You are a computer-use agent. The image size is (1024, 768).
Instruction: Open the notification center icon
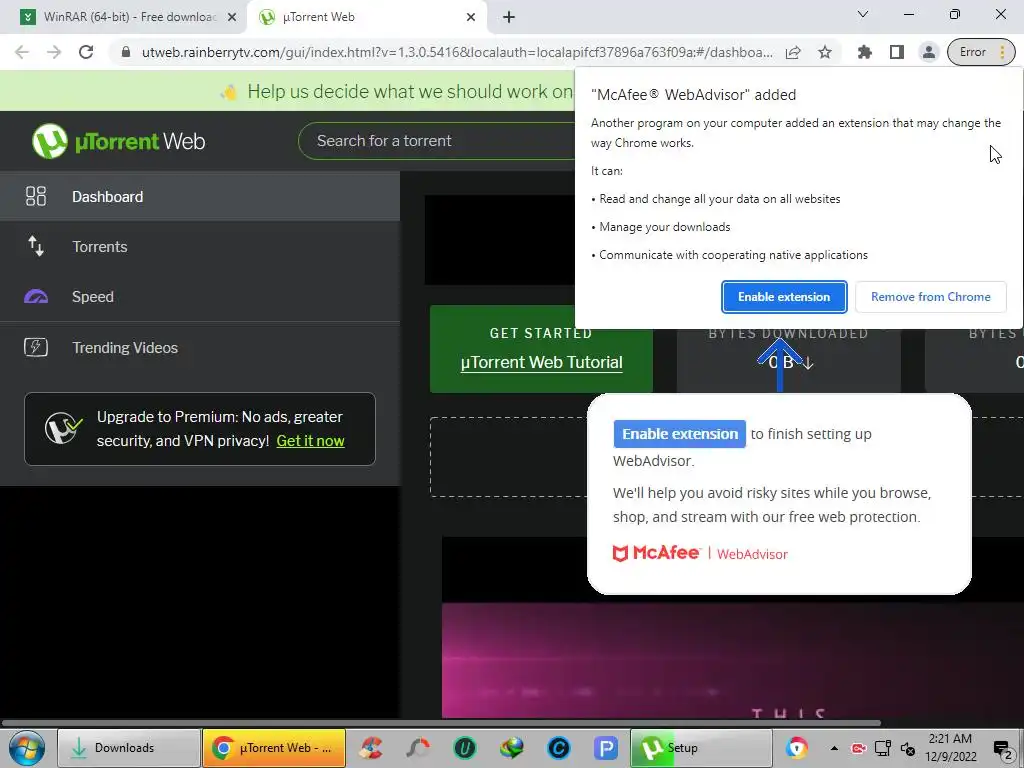point(1002,748)
